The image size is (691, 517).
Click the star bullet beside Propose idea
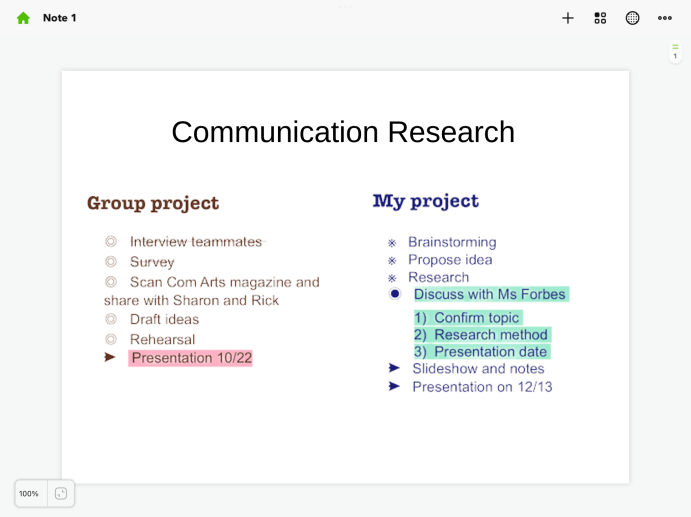click(392, 260)
